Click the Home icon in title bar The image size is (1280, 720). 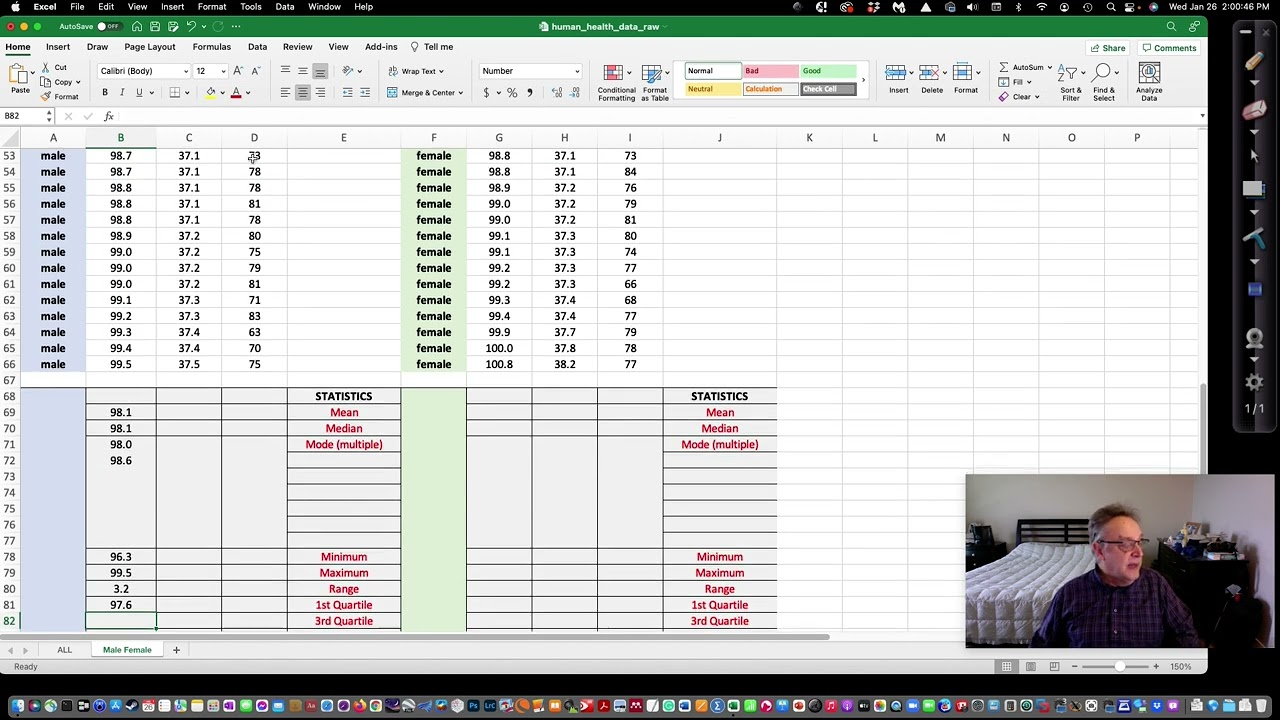click(x=137, y=26)
